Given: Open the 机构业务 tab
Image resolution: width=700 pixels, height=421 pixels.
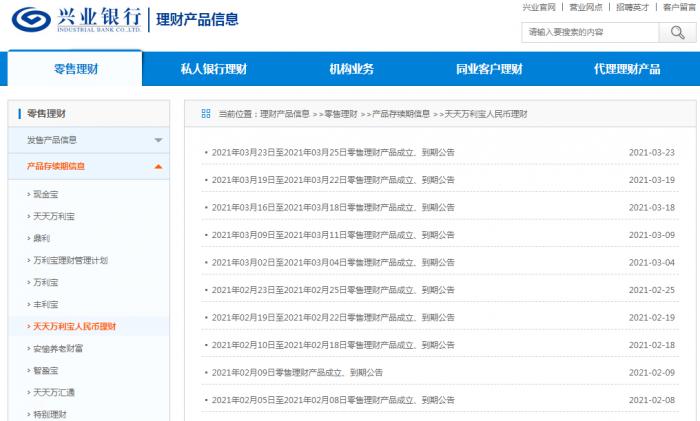Looking at the screenshot, I should coord(351,69).
